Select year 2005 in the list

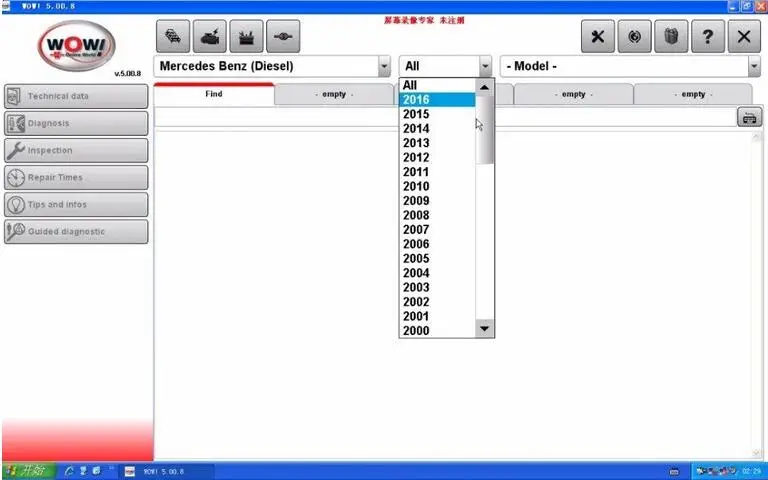tap(437, 259)
